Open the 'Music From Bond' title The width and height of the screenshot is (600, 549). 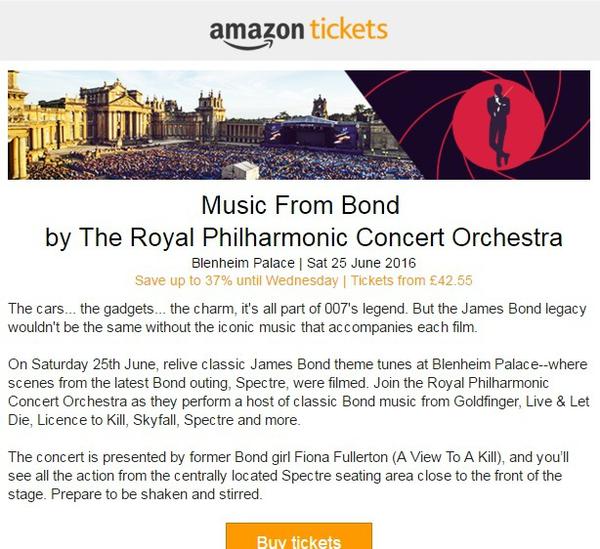[x=300, y=207]
